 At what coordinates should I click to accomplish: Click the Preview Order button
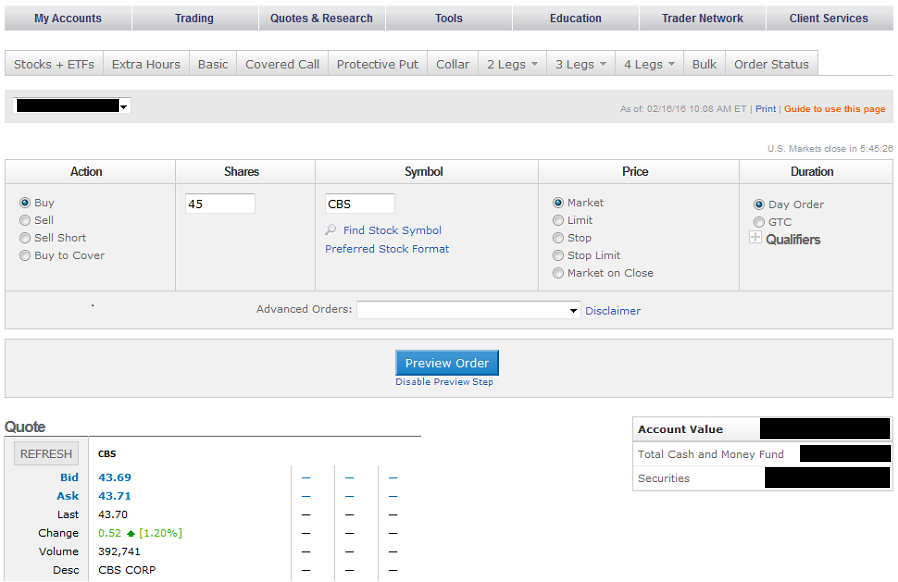pos(447,363)
